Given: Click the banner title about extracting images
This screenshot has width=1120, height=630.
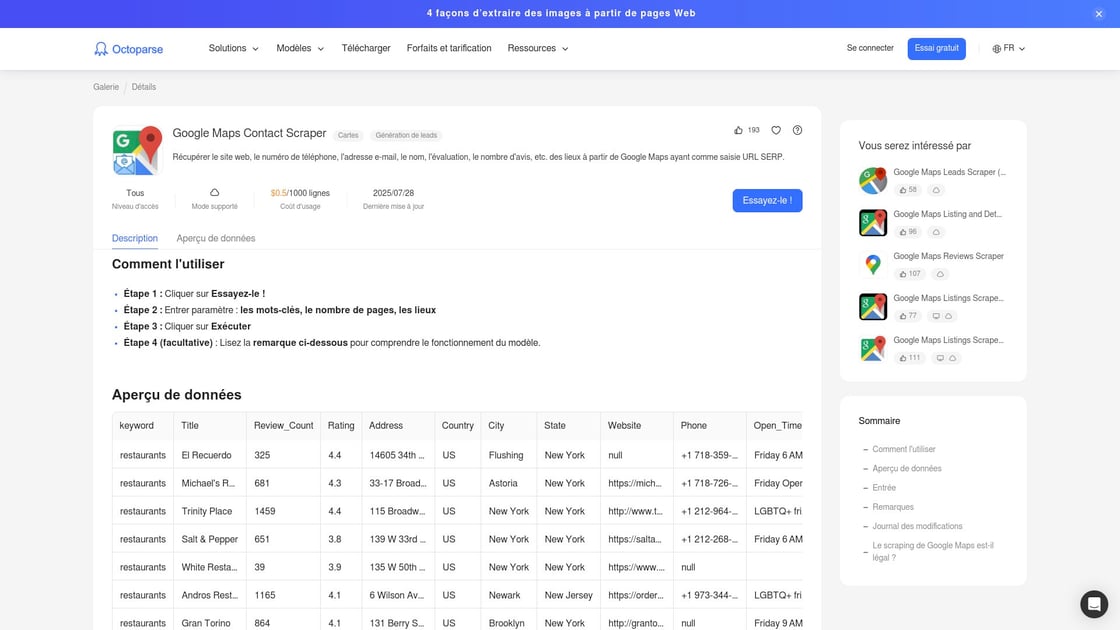Looking at the screenshot, I should point(561,14).
